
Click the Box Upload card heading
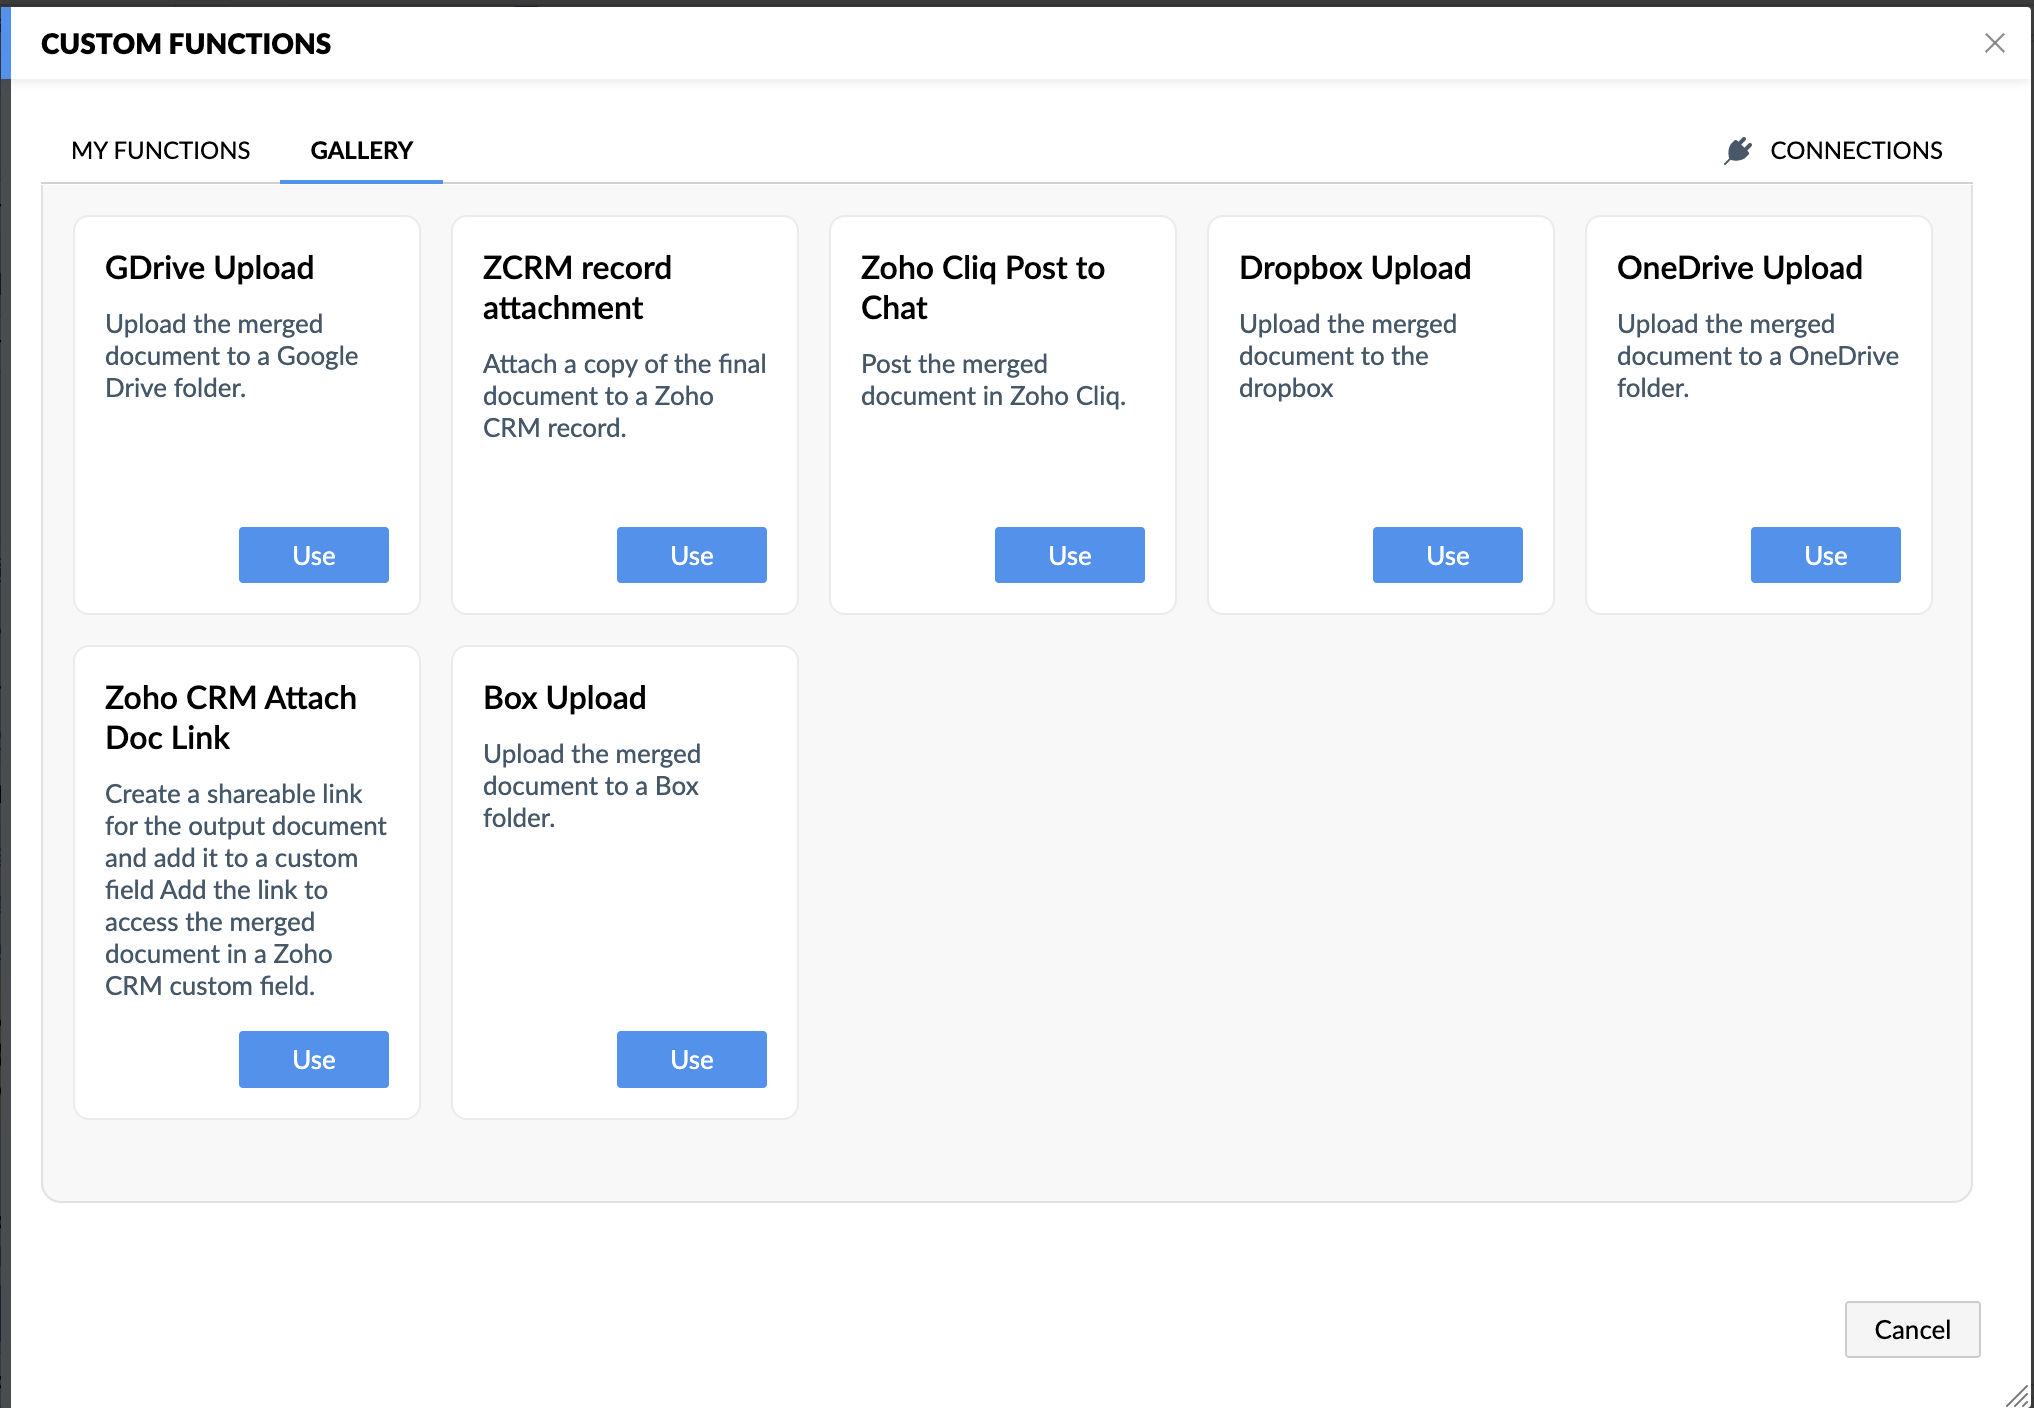click(564, 698)
